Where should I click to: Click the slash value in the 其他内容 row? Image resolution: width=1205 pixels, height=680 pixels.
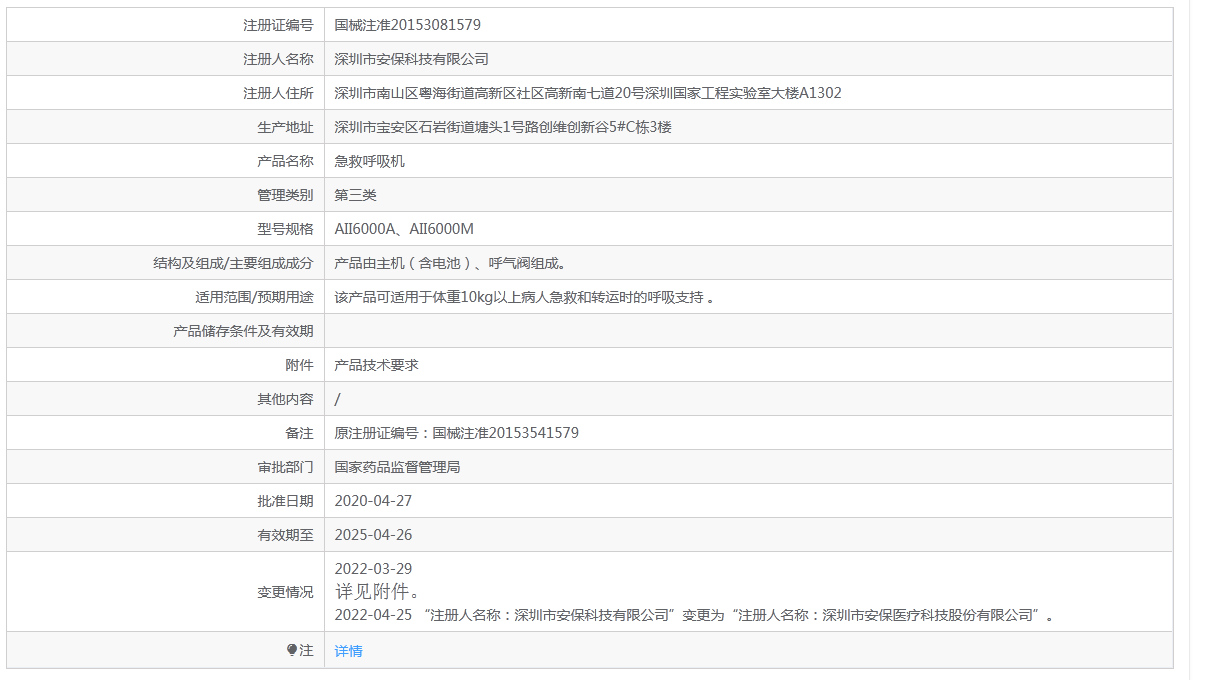point(338,399)
